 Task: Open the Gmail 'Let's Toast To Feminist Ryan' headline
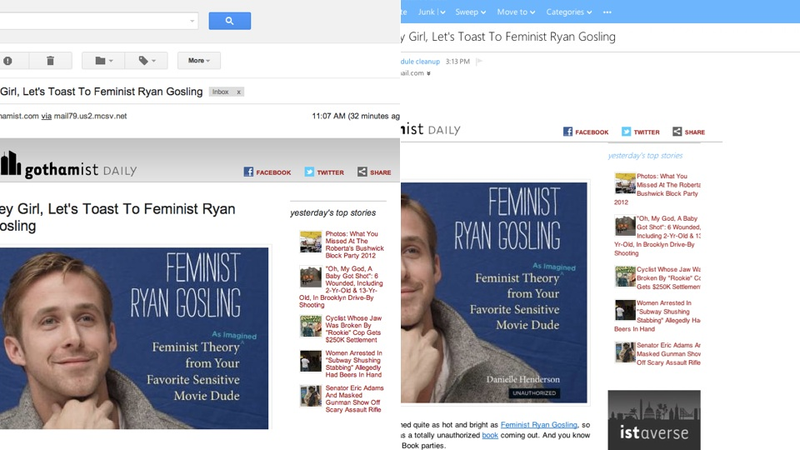(117, 217)
